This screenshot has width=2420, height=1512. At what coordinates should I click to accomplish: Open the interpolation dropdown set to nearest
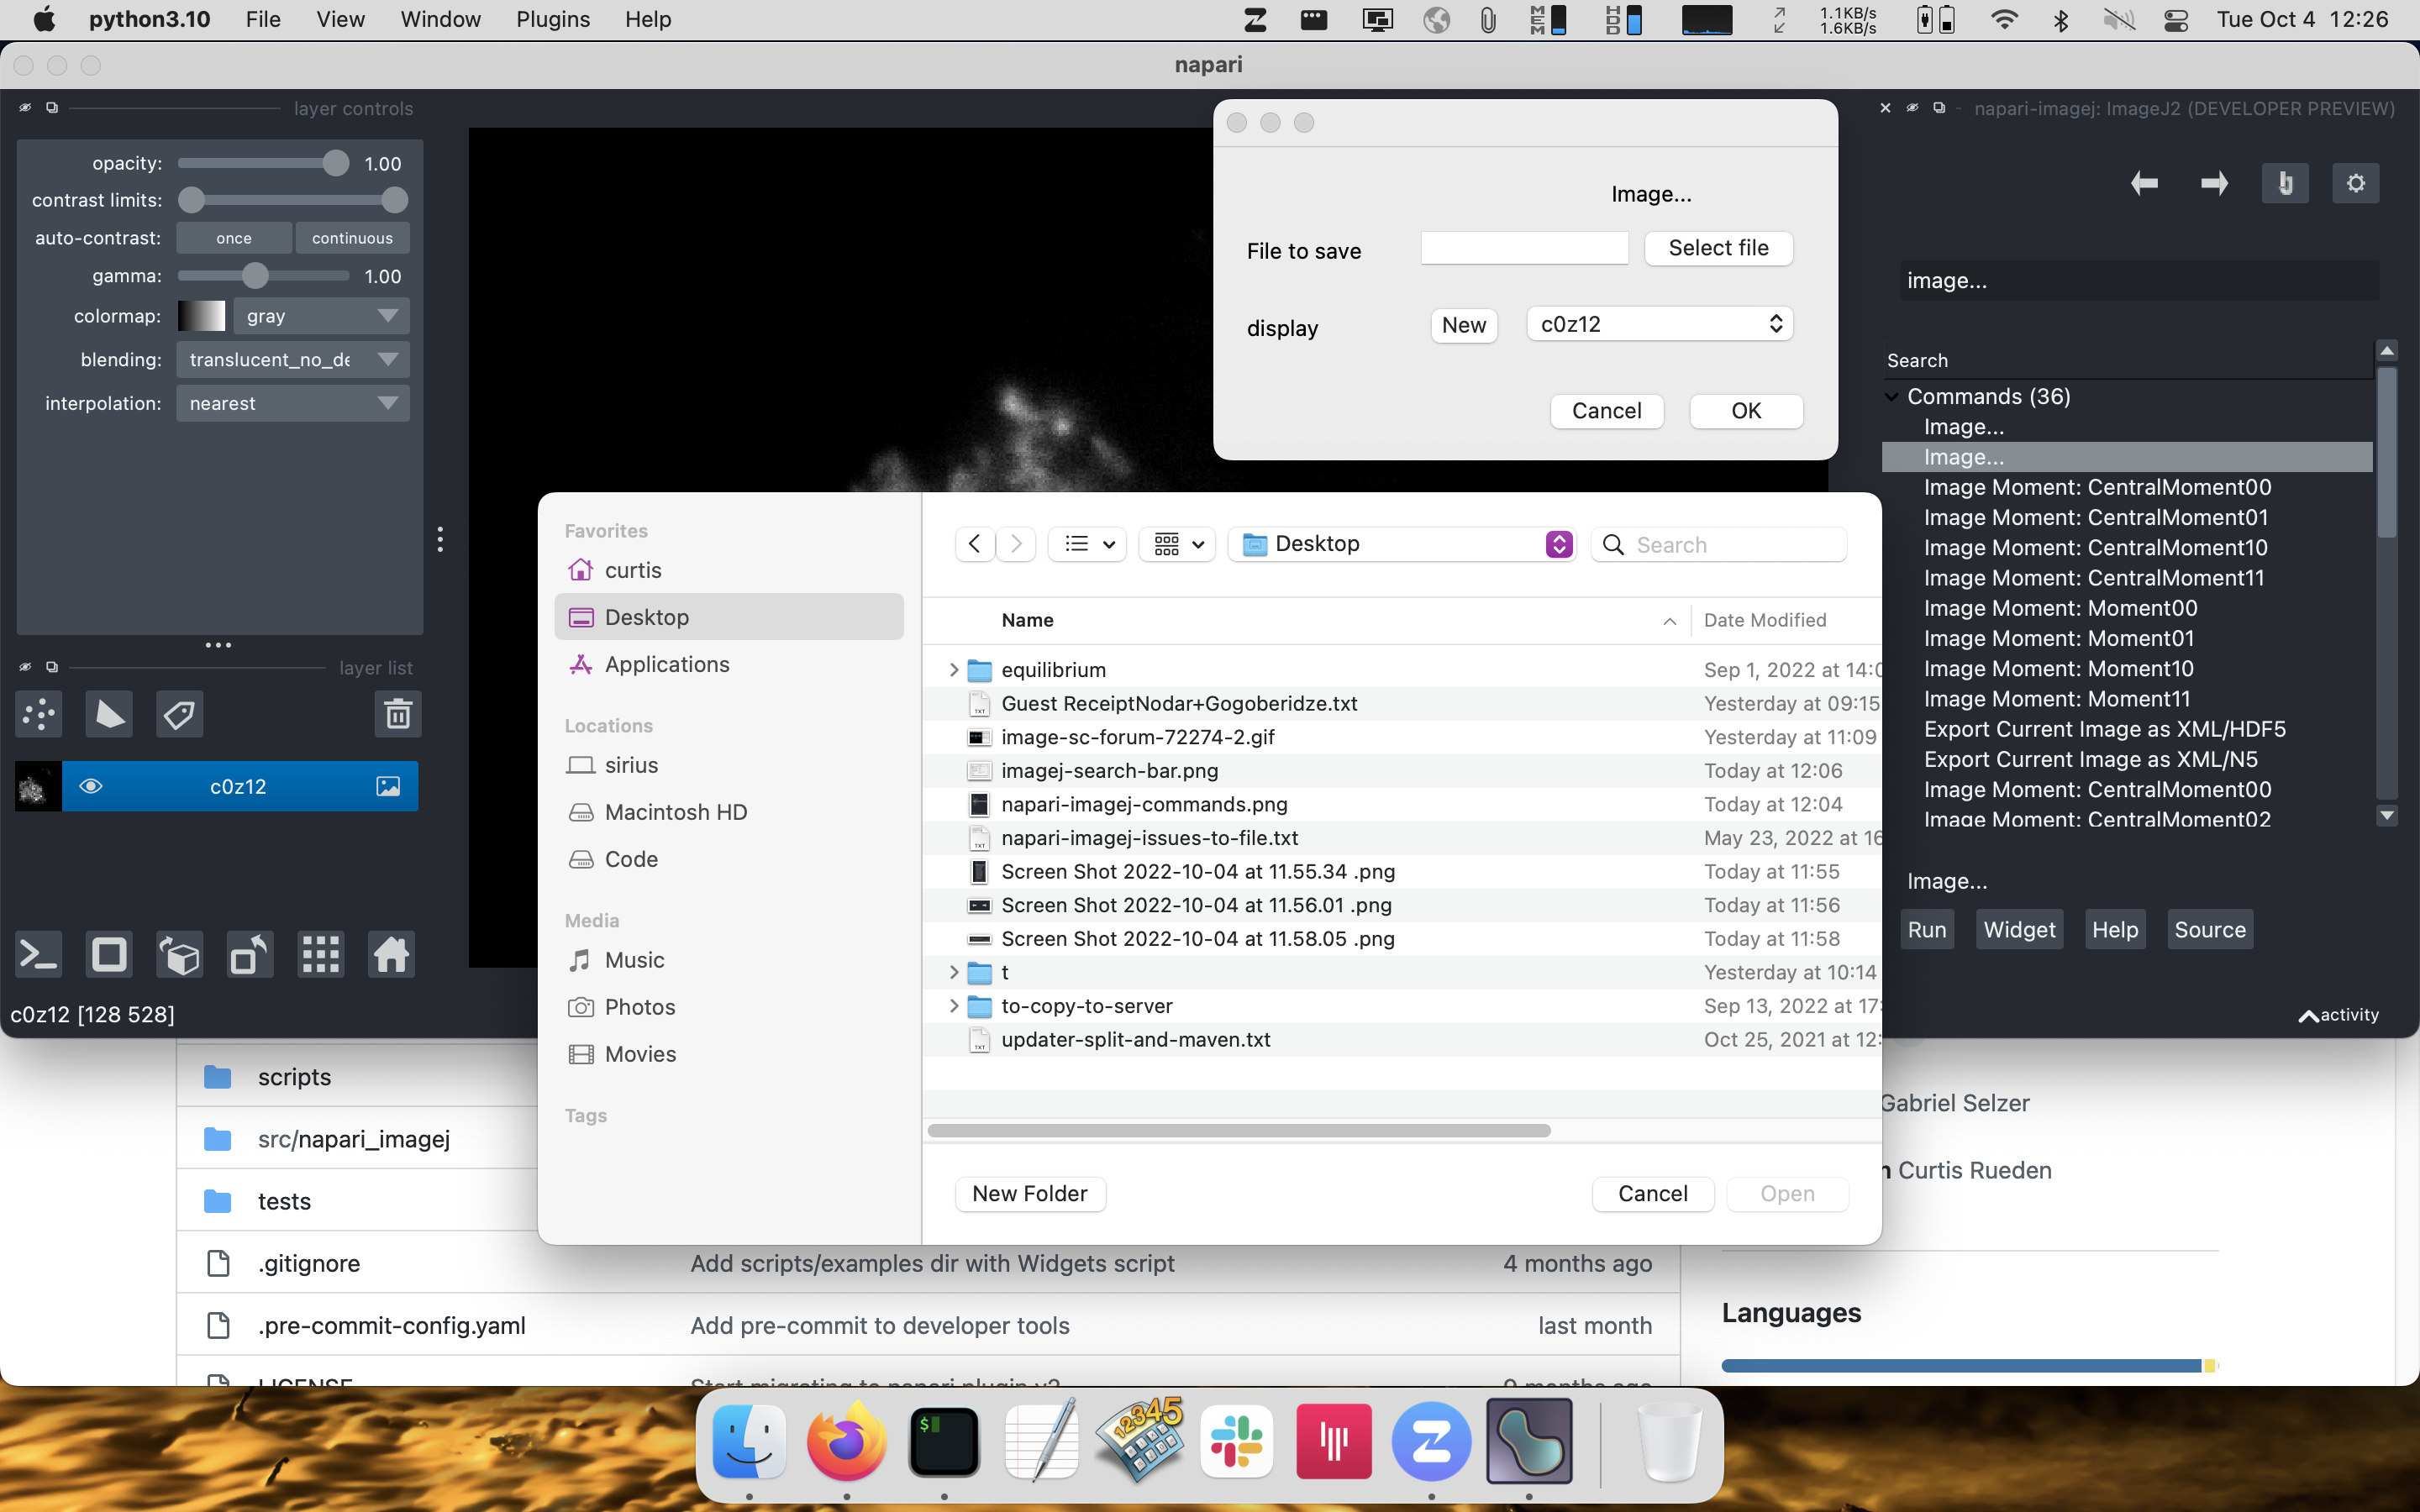click(x=292, y=403)
